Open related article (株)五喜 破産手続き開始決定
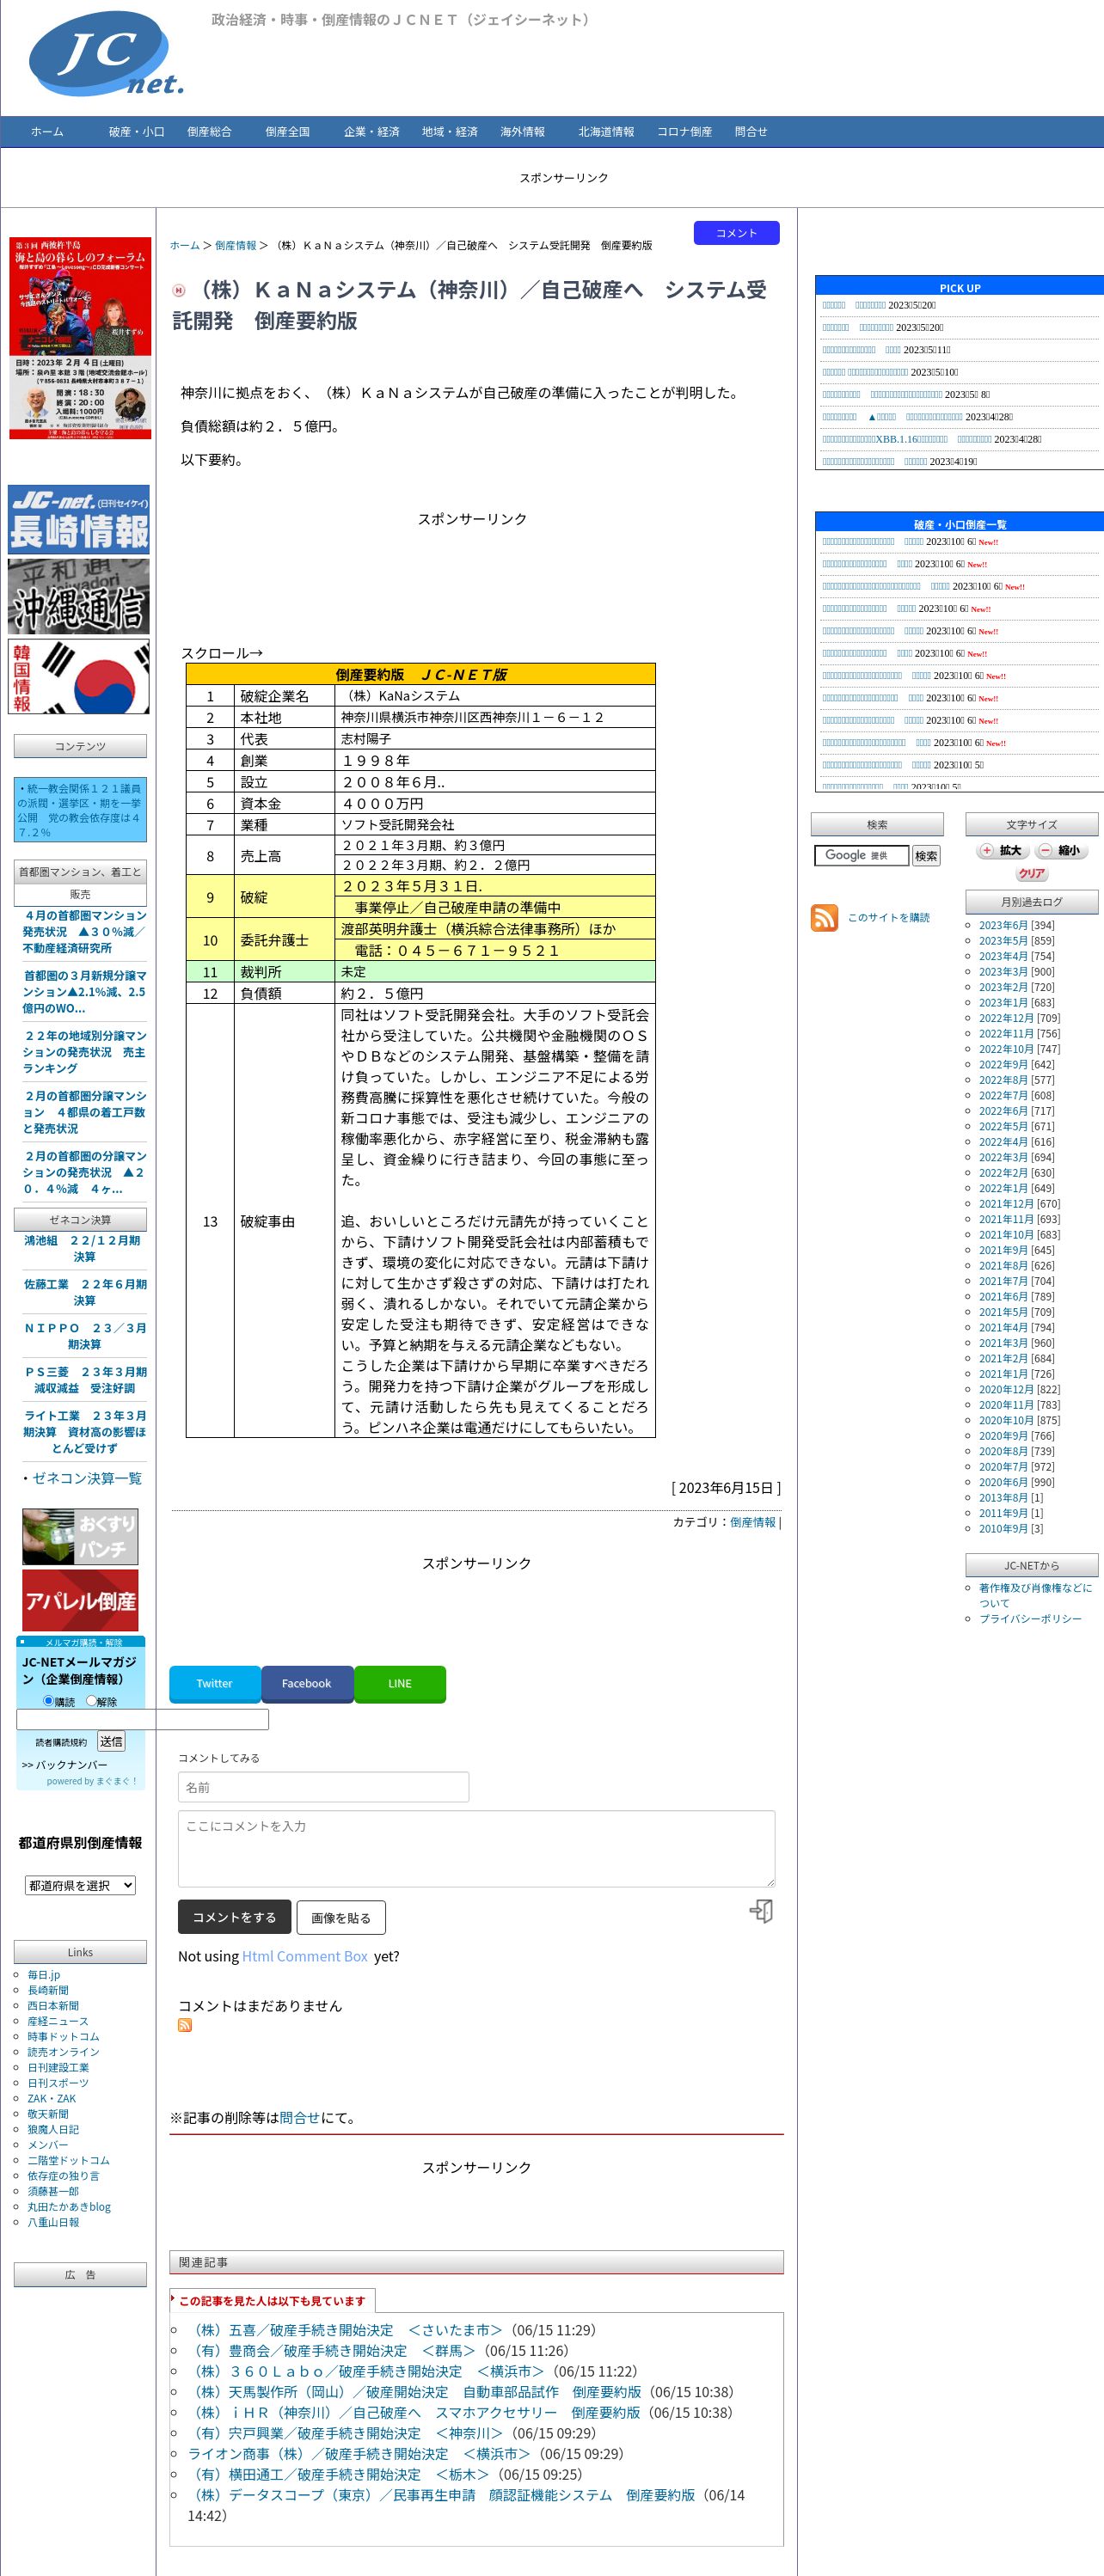Image resolution: width=1104 pixels, height=2576 pixels. 344,2329
